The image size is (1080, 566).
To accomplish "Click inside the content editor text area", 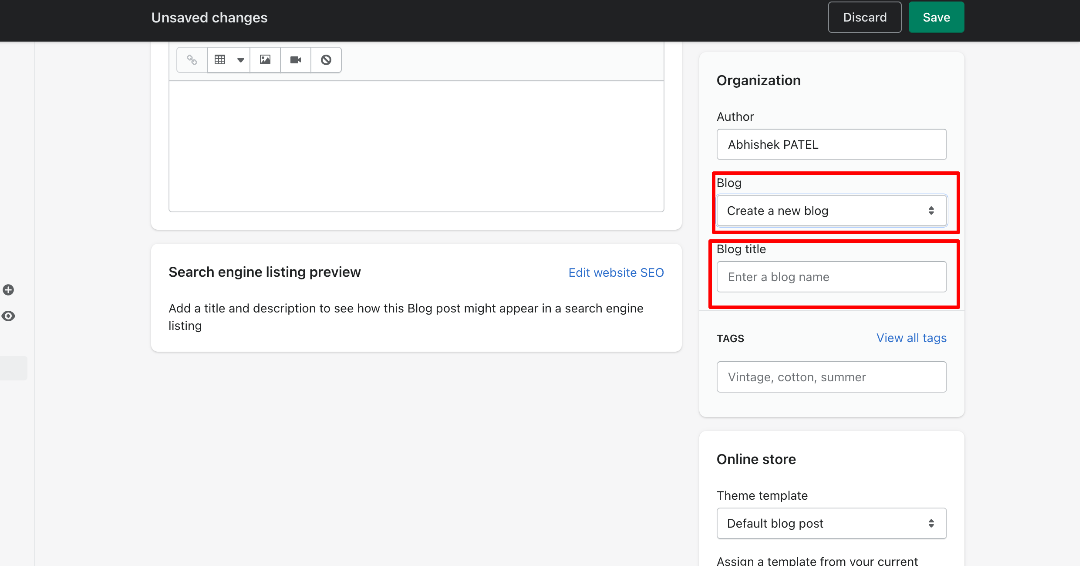I will click(x=416, y=146).
